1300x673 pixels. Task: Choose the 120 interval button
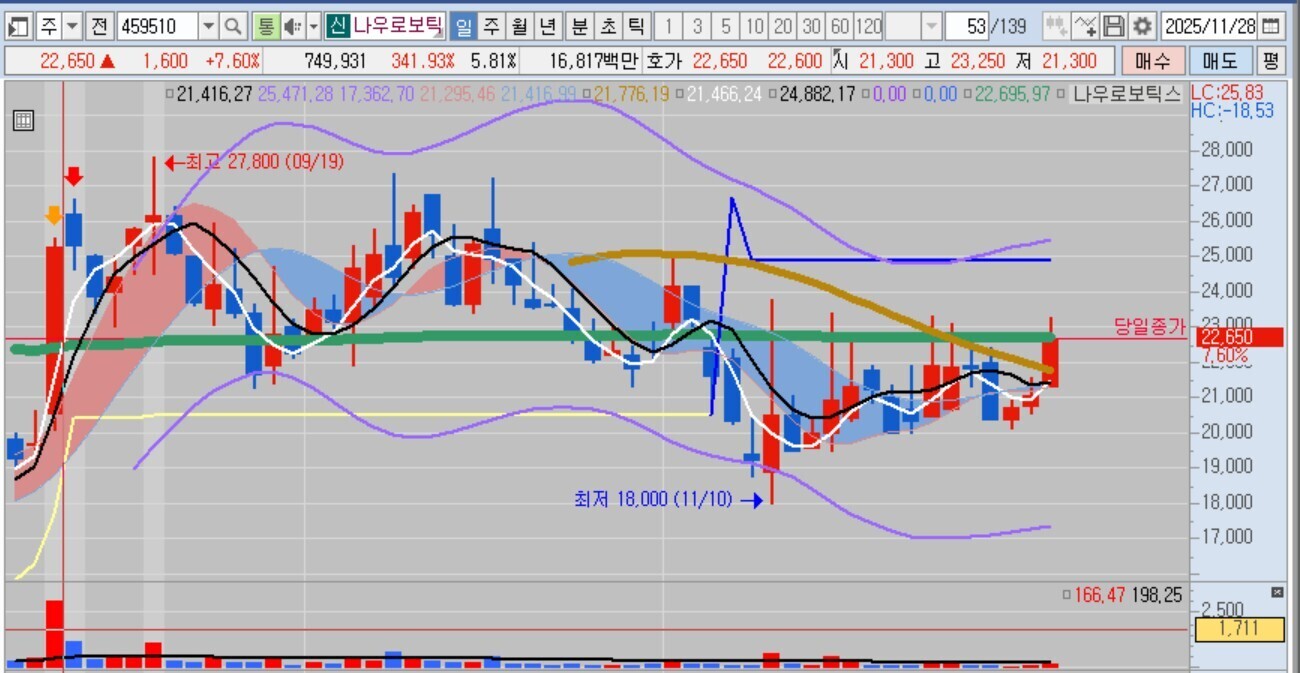tap(870, 26)
